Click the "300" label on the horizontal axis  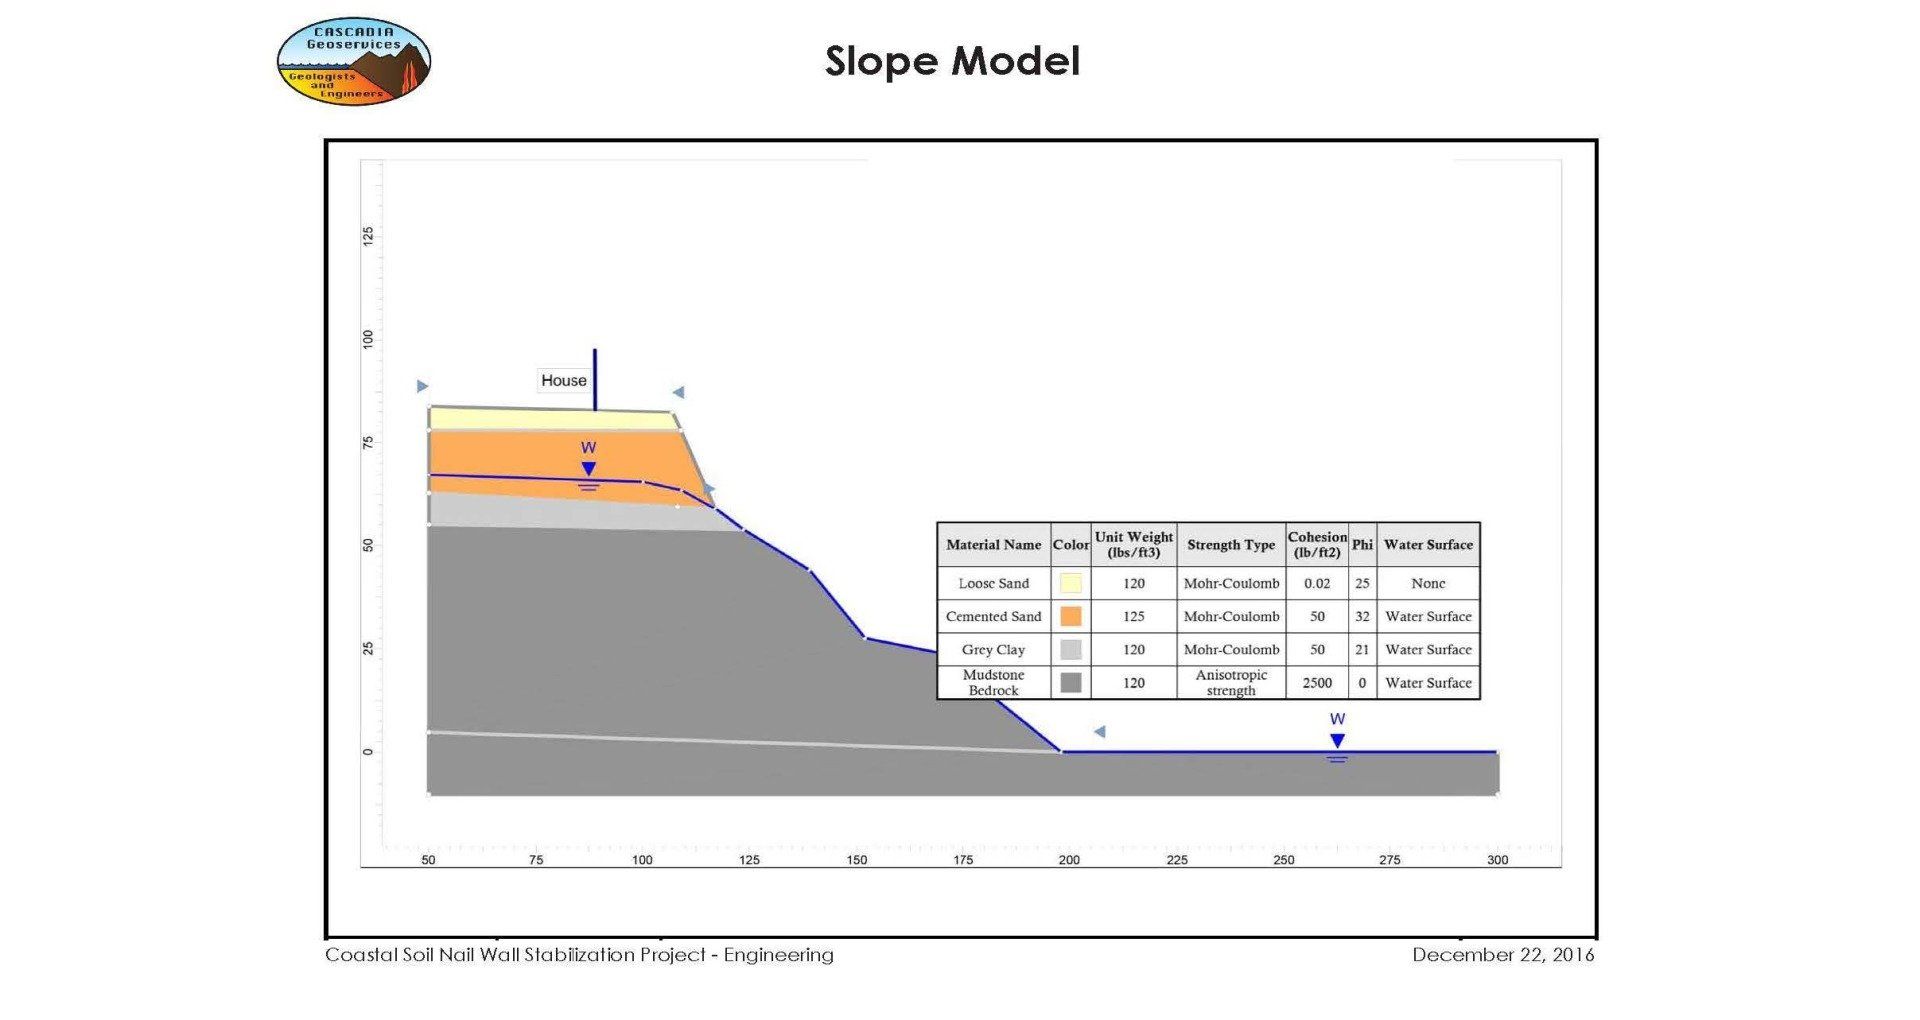pos(1497,860)
